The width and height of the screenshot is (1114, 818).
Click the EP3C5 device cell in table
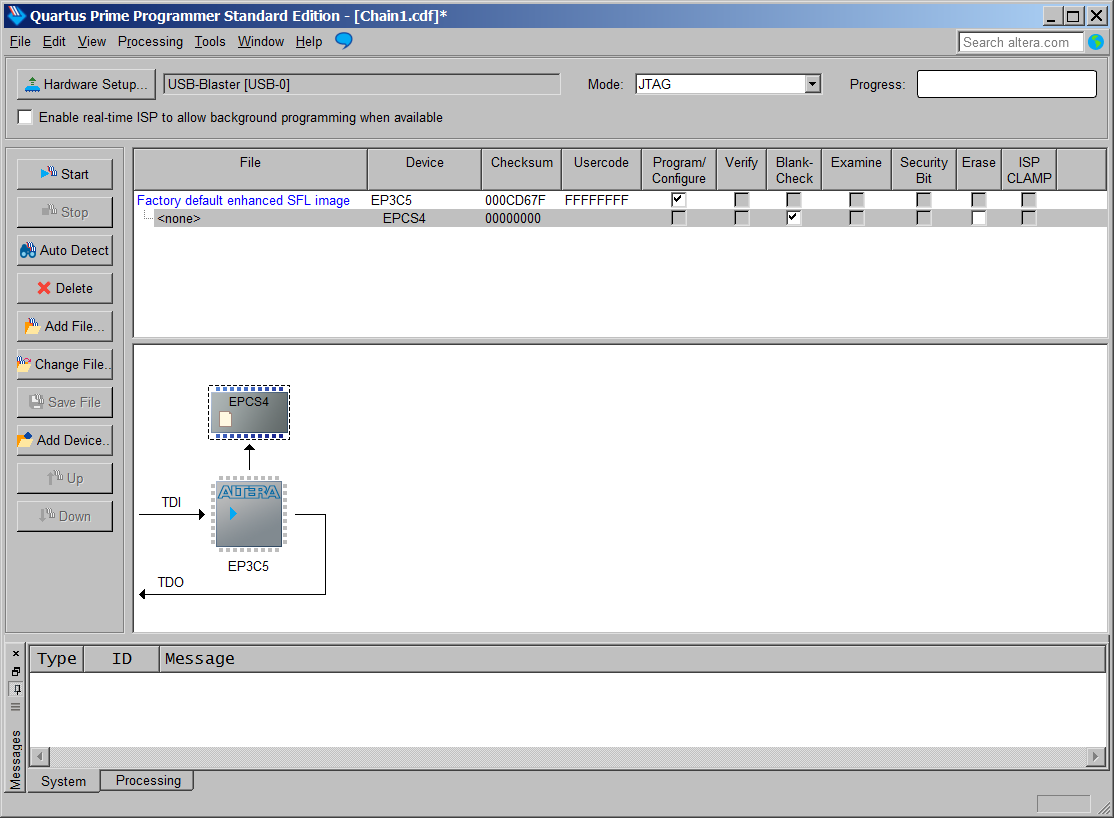tap(391, 200)
